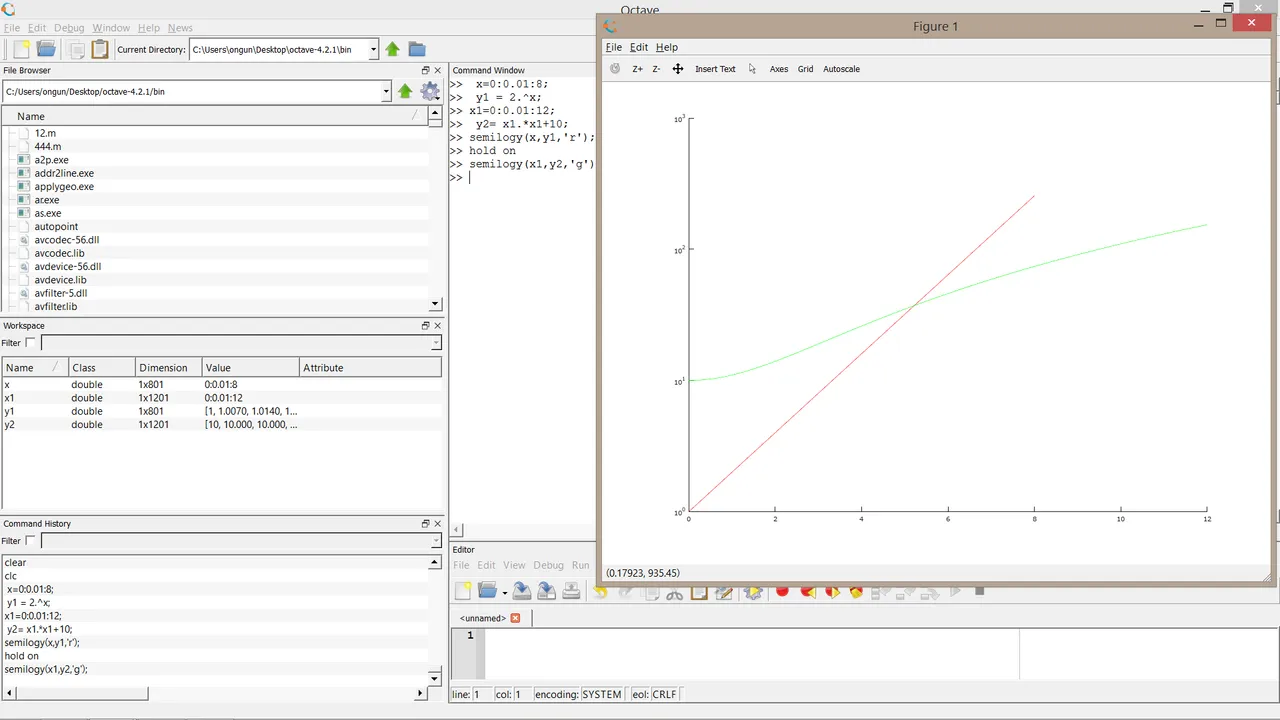Open the File menu in Figure 1 window
Viewport: 1280px width, 720px height.
[x=614, y=47]
